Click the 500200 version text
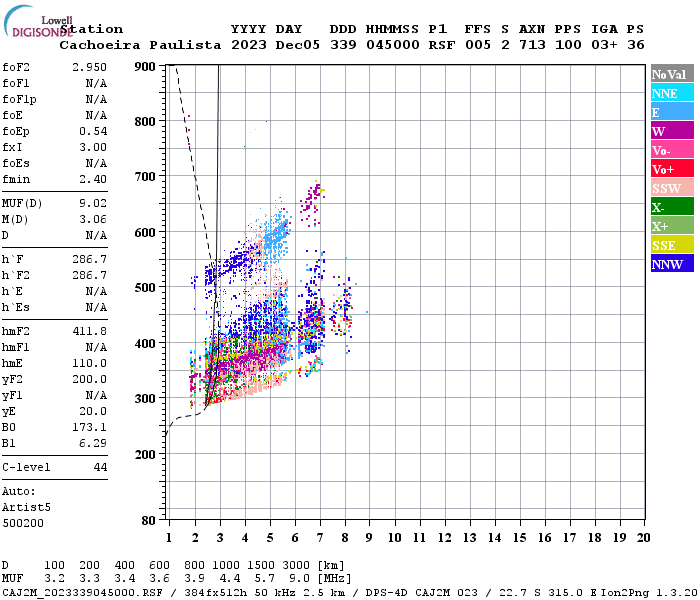This screenshot has width=700, height=600. [x=23, y=523]
